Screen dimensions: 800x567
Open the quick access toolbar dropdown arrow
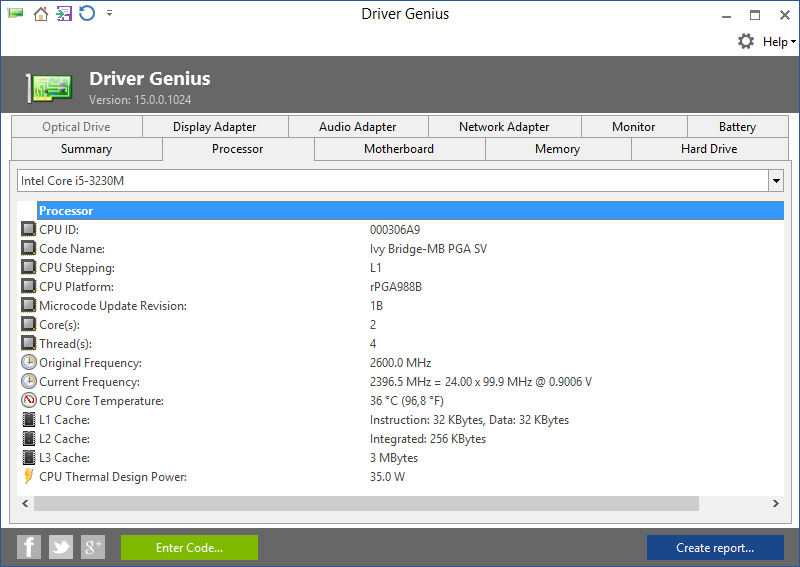click(x=109, y=13)
